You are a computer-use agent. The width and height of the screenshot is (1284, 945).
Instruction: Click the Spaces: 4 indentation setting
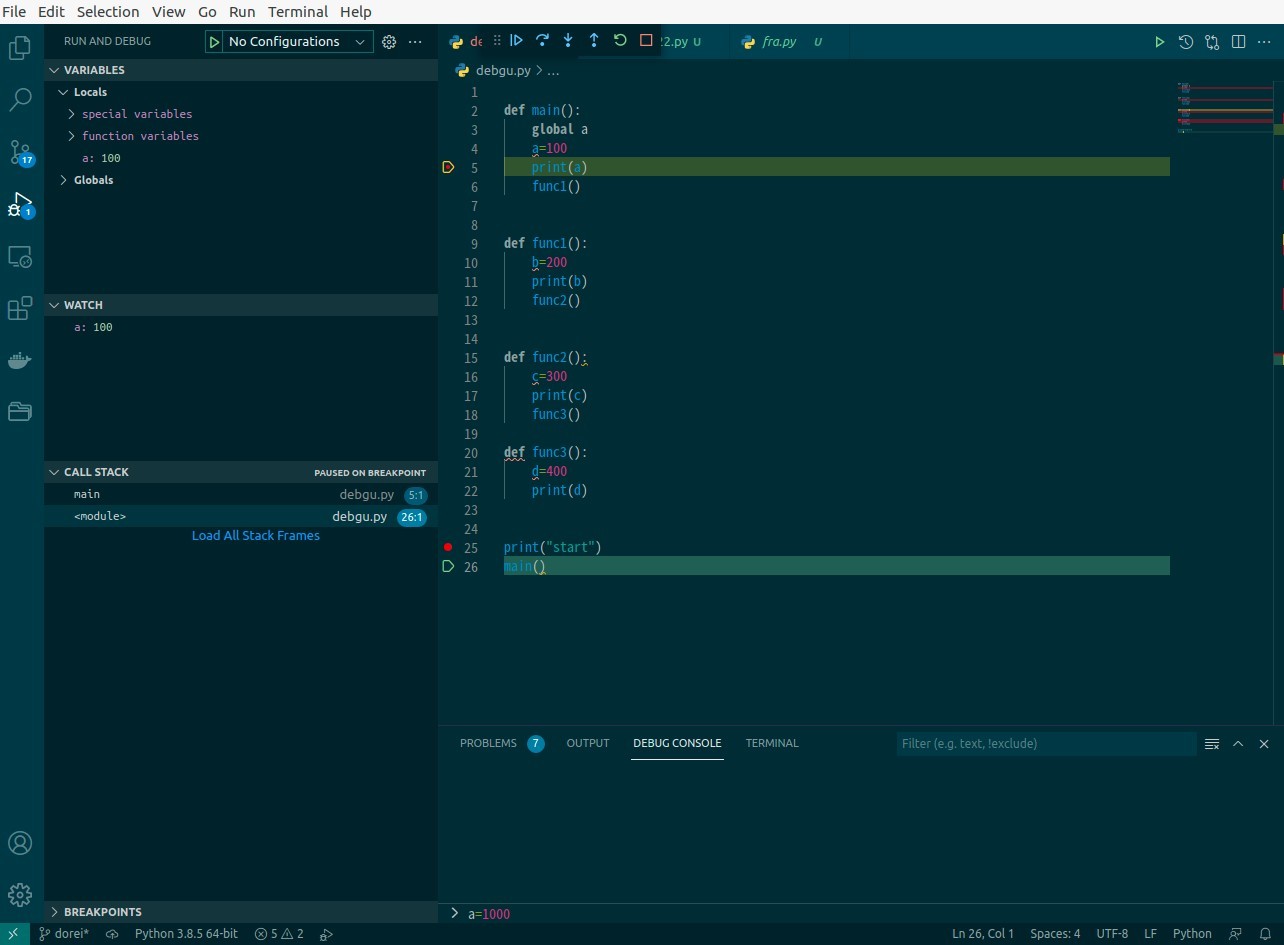[x=1055, y=934]
